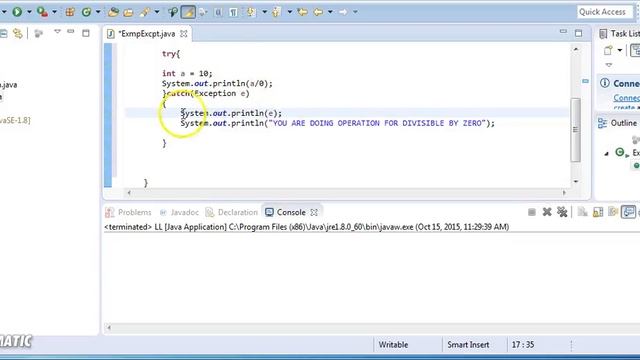Close the Console view tab

click(314, 212)
